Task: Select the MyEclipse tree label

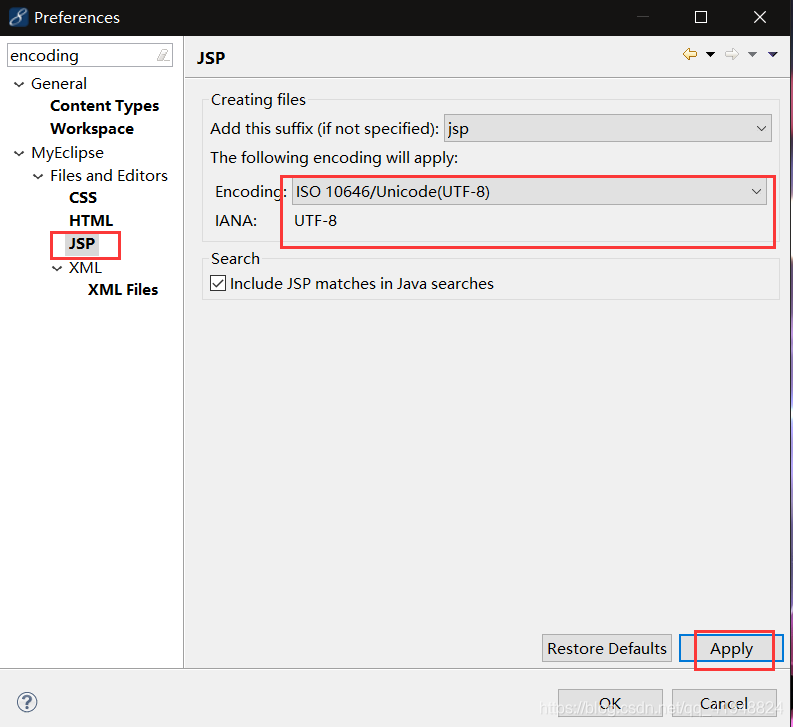Action: point(67,153)
